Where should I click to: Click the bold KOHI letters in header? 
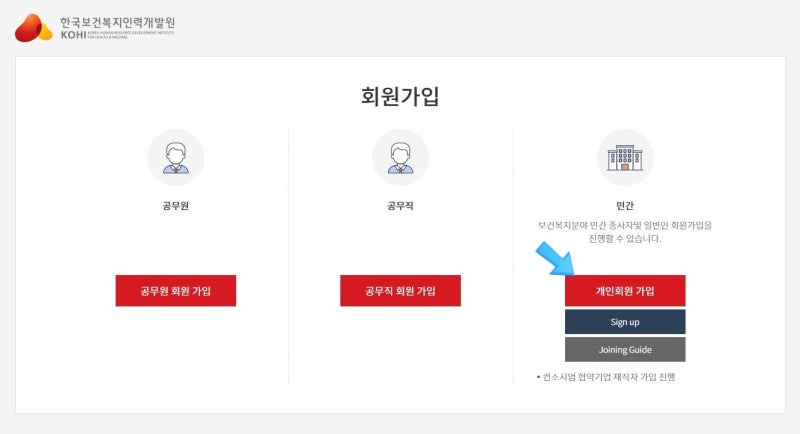(x=73, y=35)
